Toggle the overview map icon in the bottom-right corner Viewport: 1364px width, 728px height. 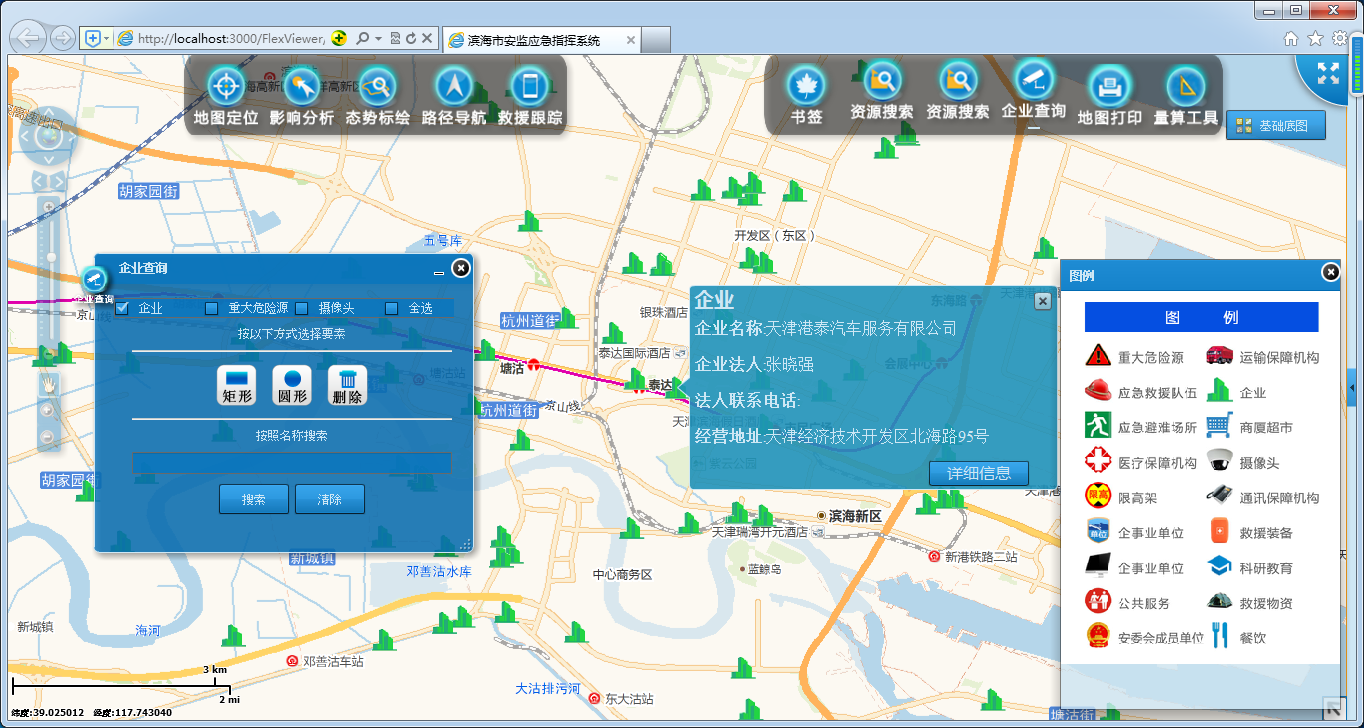pos(1333,708)
